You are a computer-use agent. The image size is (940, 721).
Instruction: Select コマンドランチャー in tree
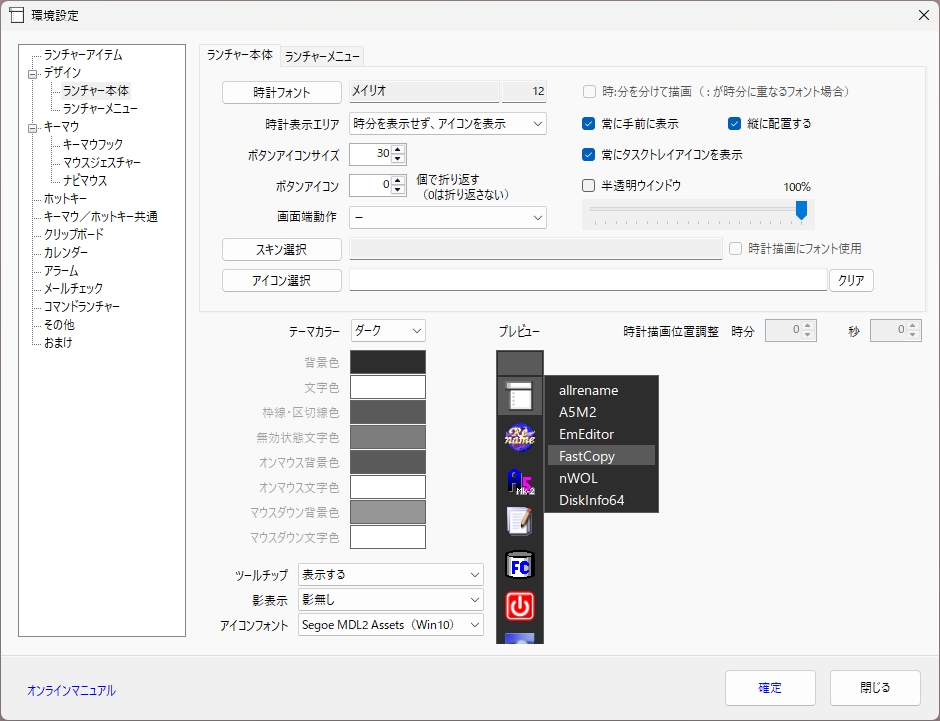point(82,307)
